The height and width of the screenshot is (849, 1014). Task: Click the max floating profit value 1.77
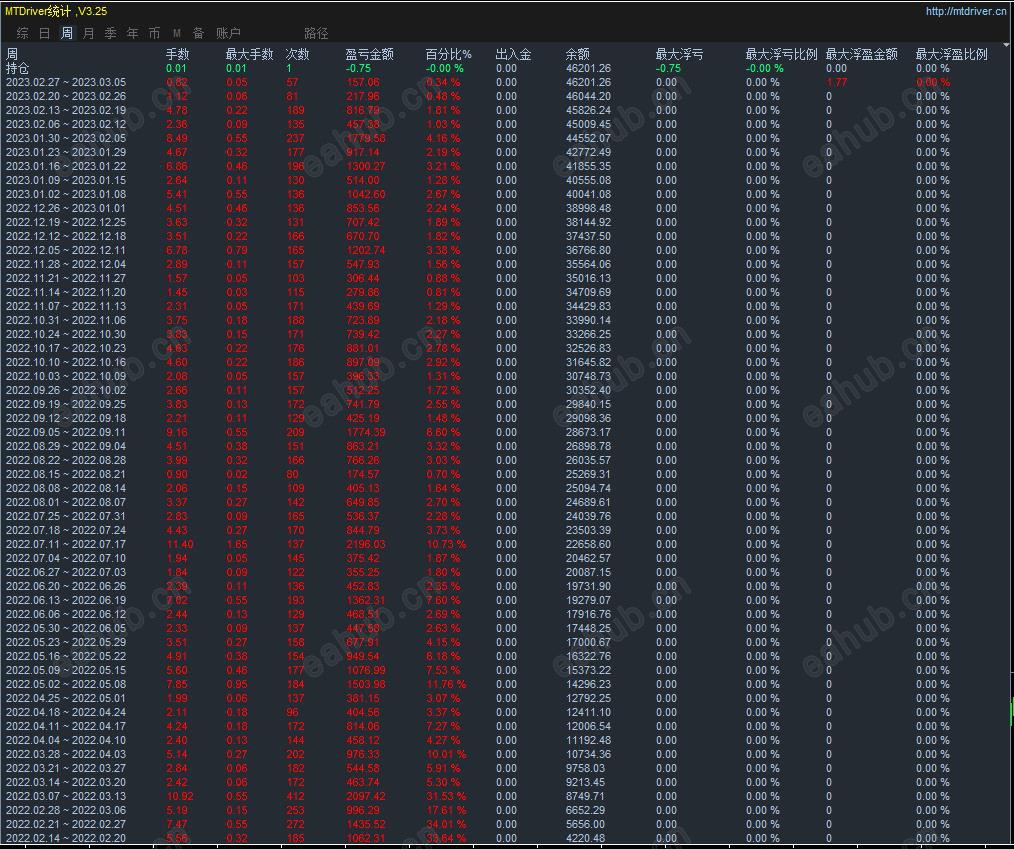pos(836,82)
